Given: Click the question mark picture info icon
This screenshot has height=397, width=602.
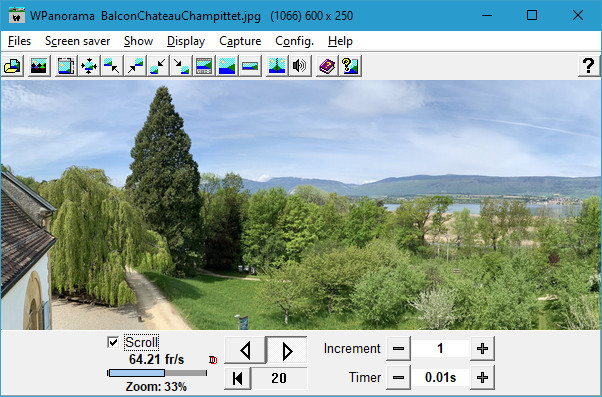Looking at the screenshot, I should pyautogui.click(x=350, y=66).
